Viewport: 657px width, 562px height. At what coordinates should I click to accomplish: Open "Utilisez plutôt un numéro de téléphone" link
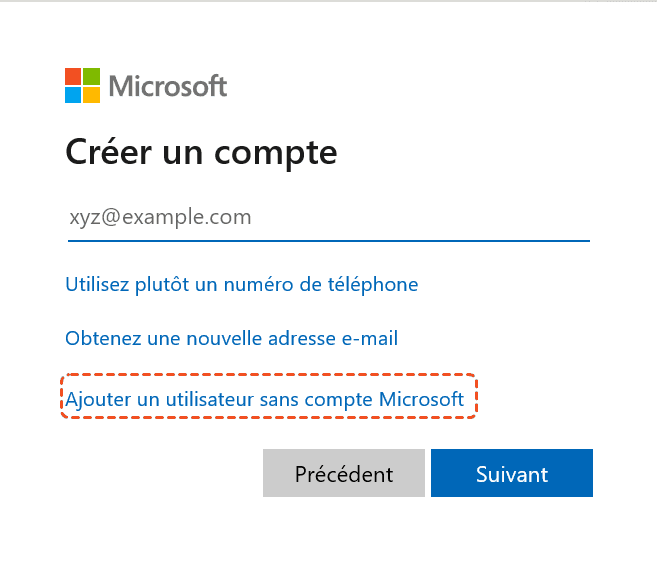point(241,284)
